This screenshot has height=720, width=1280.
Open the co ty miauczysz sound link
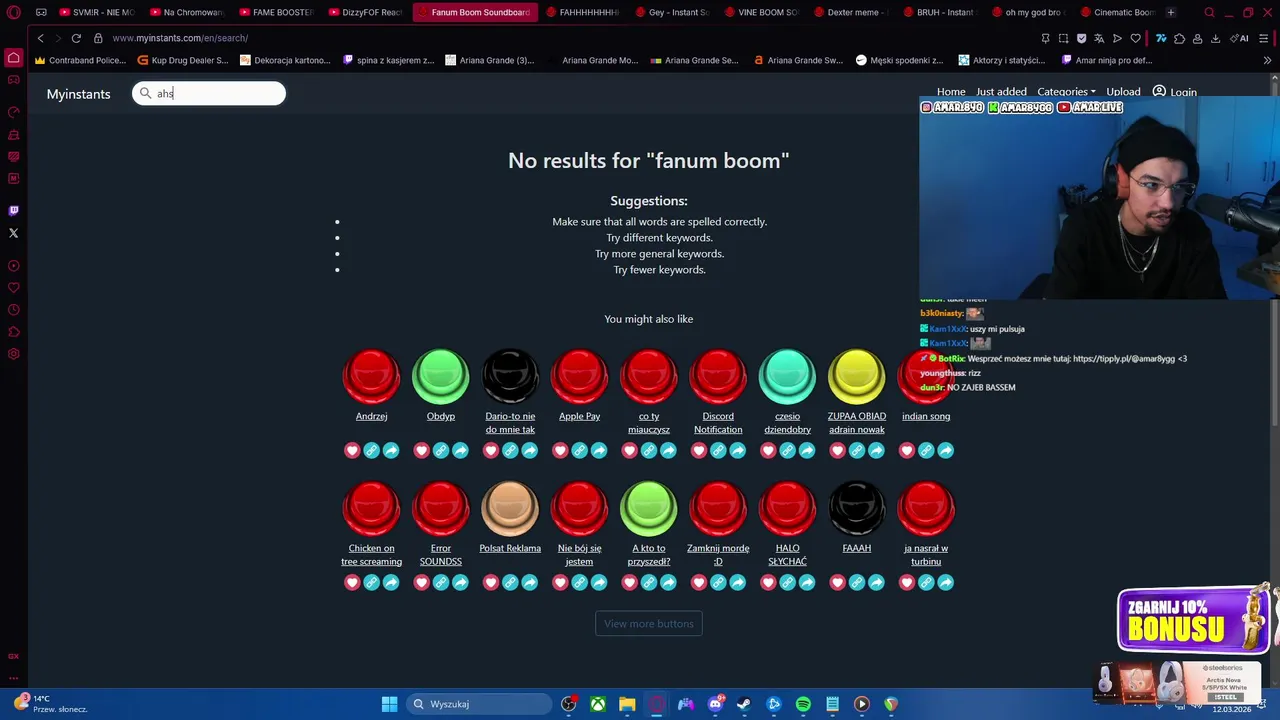[649, 423]
